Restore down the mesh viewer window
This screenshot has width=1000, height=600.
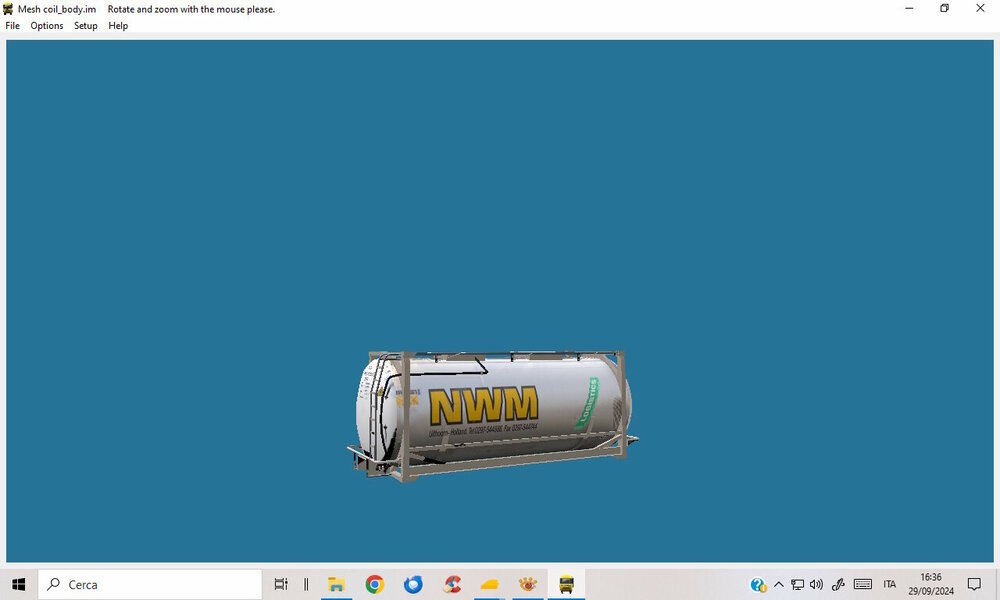coord(945,8)
